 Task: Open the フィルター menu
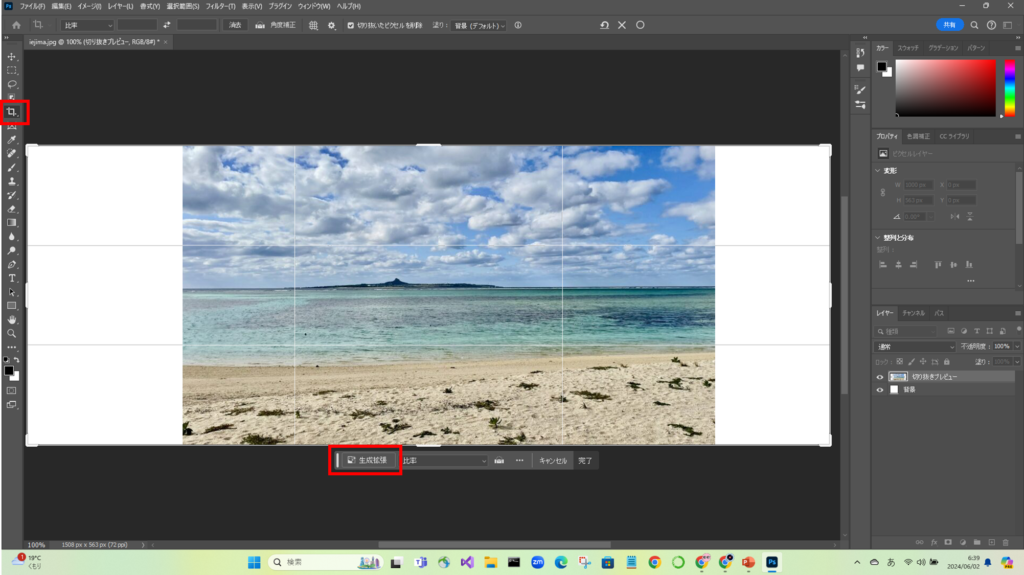click(x=220, y=6)
